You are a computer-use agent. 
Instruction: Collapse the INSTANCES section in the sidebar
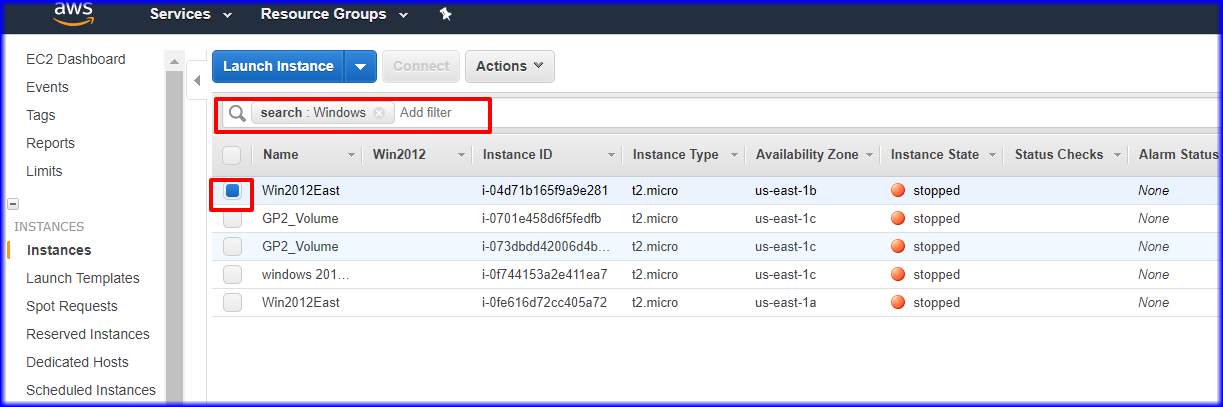click(x=13, y=204)
